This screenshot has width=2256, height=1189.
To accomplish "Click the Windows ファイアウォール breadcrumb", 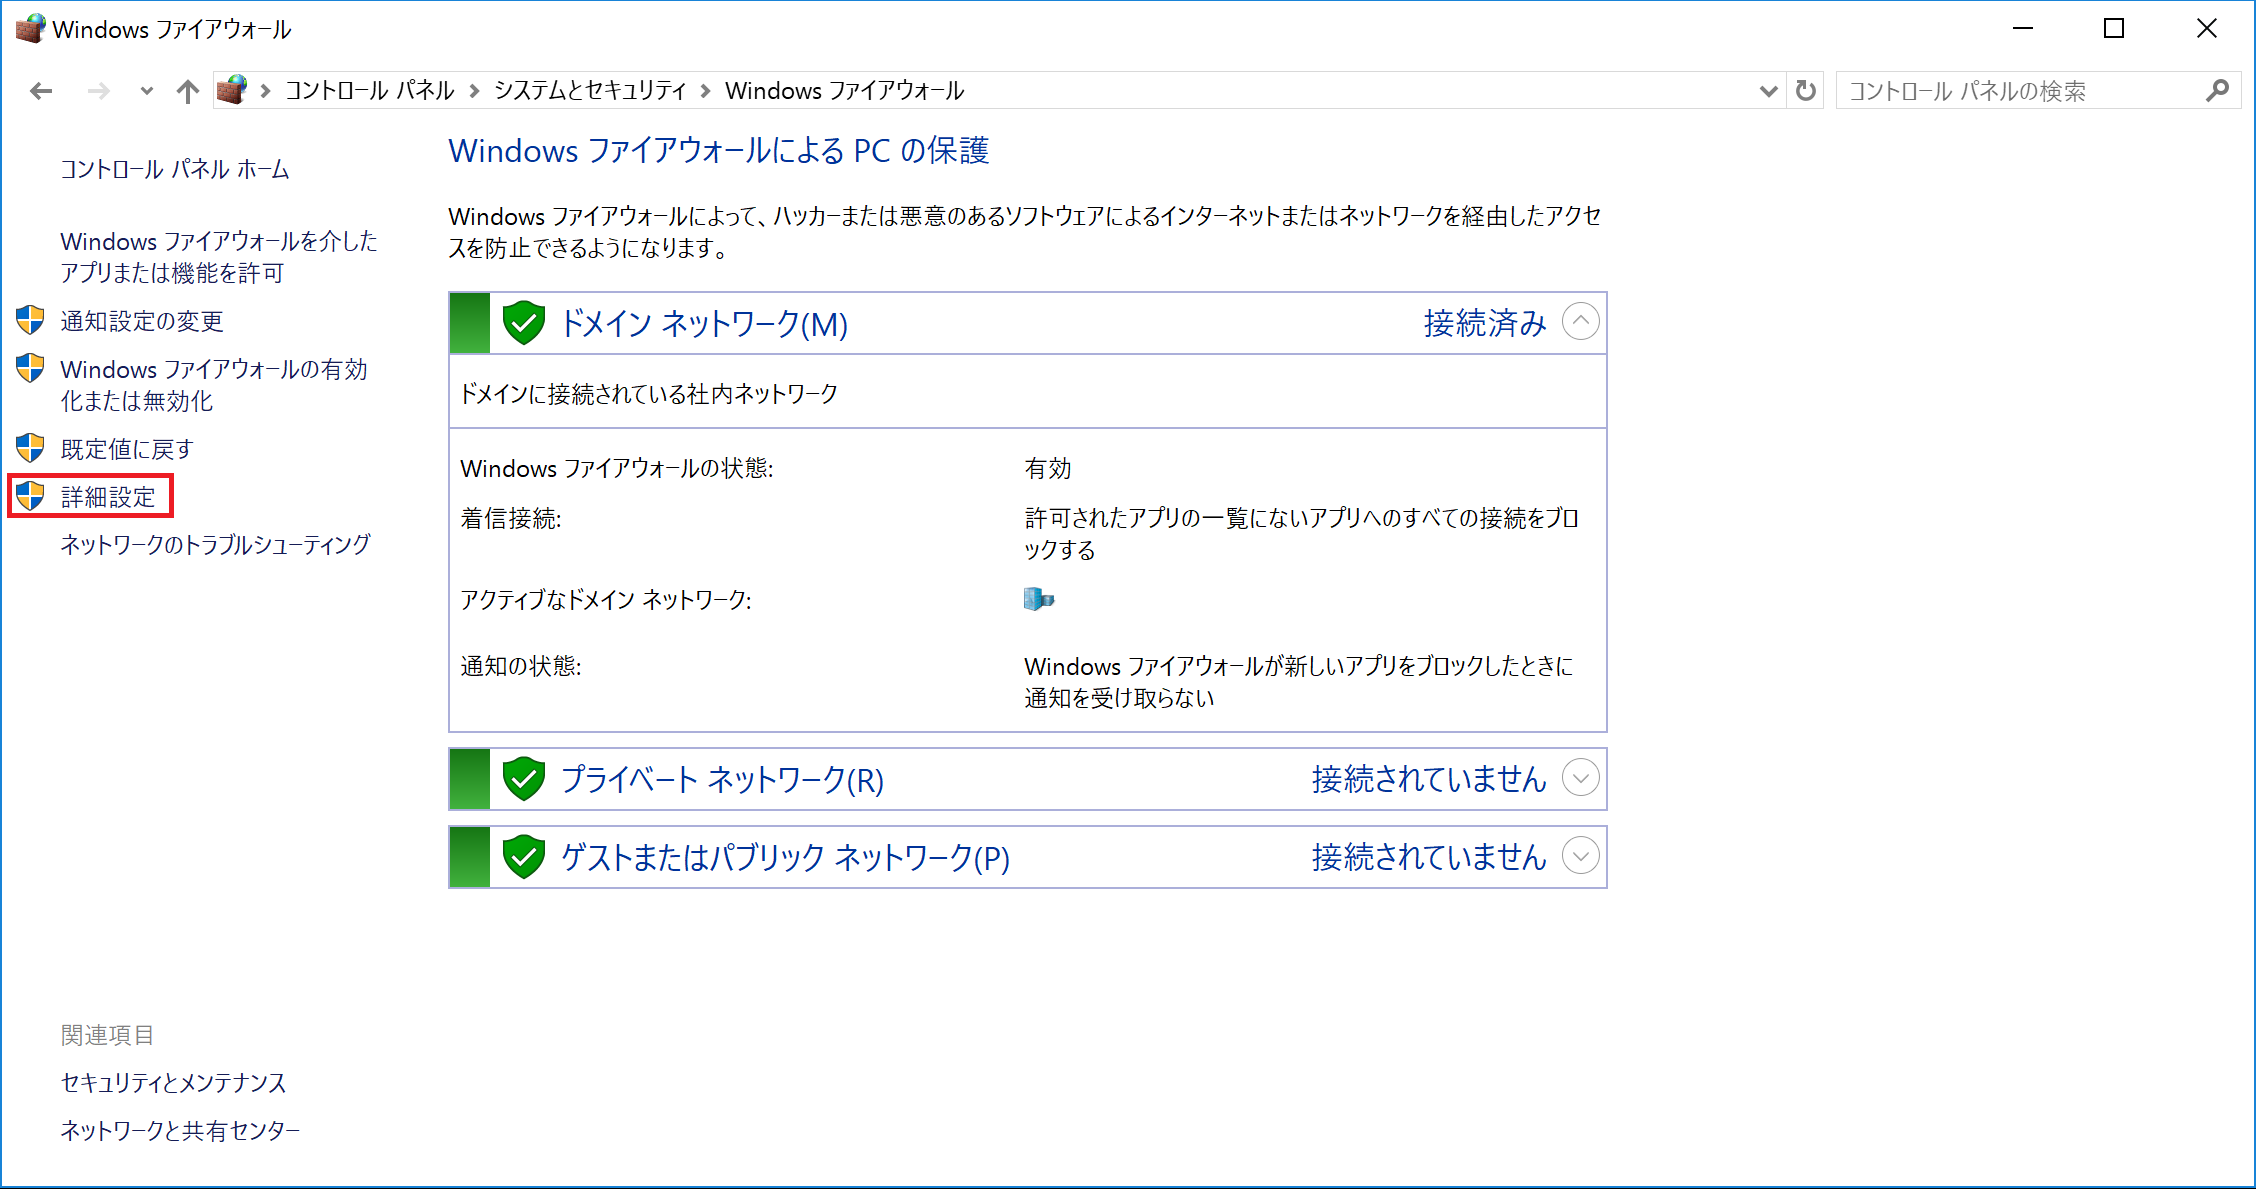I will [844, 91].
